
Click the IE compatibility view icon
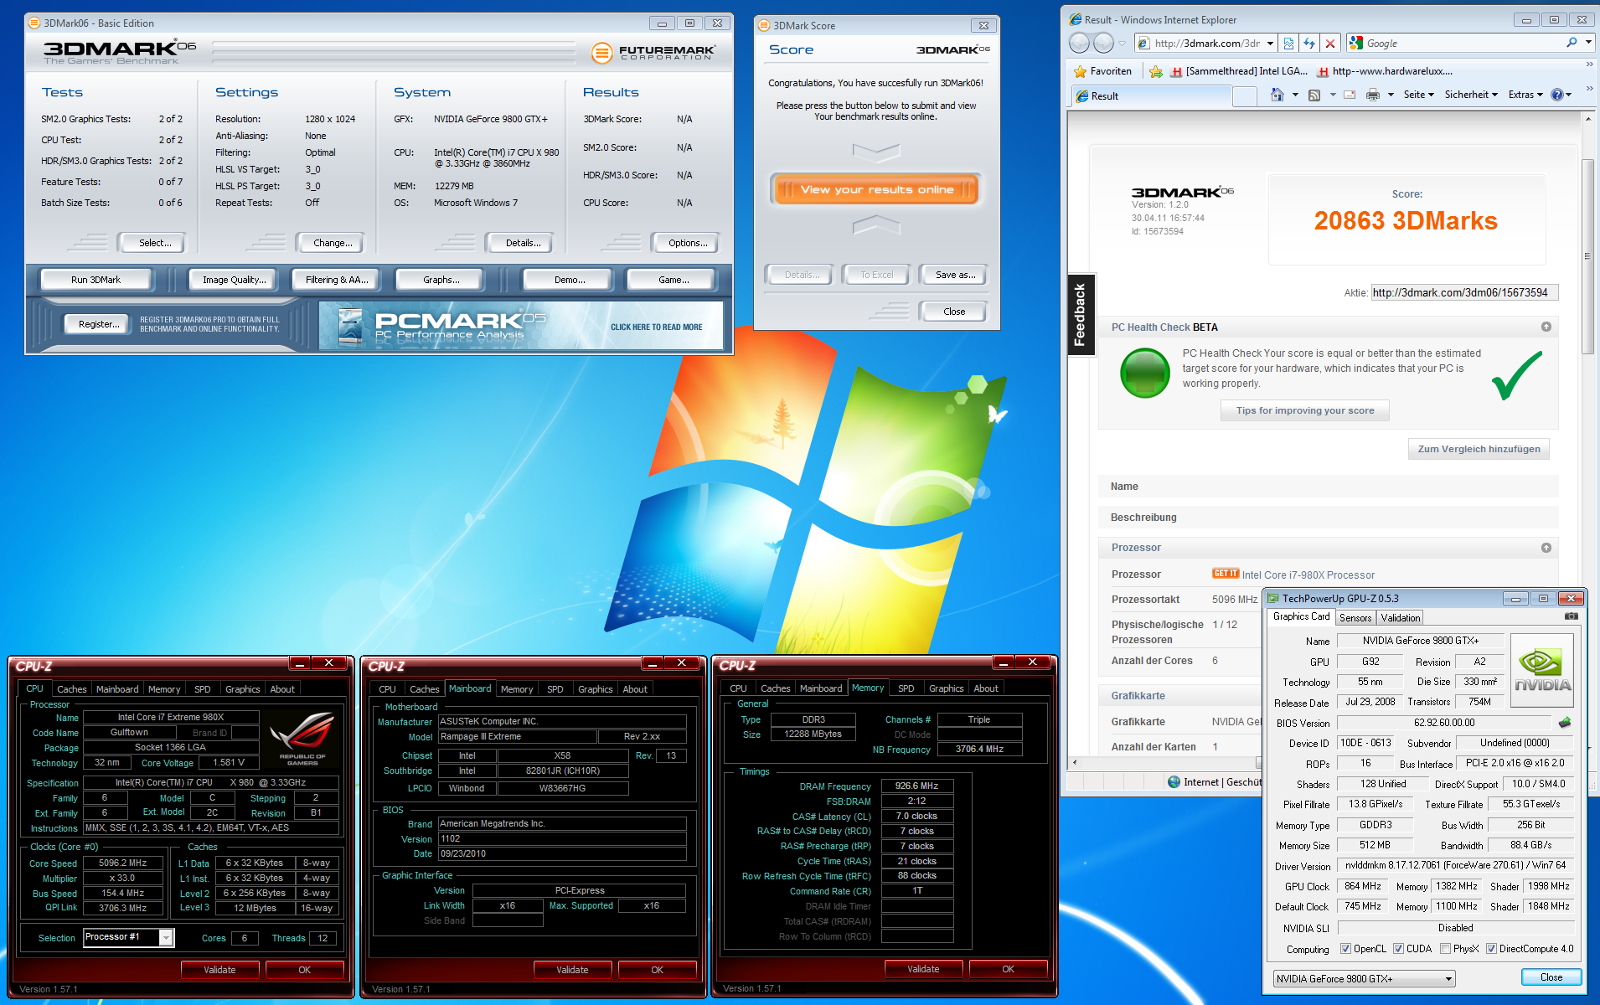click(1289, 43)
